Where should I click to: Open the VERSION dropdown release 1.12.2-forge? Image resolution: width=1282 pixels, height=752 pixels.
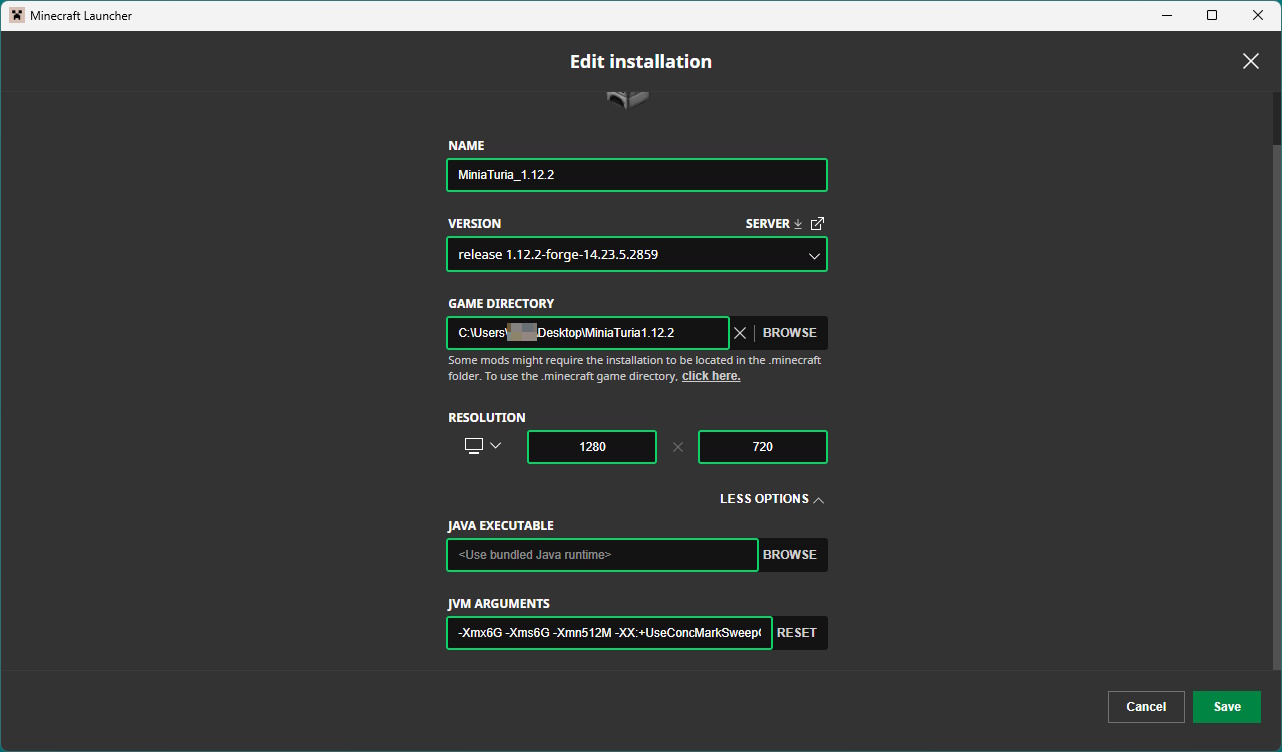(x=637, y=254)
